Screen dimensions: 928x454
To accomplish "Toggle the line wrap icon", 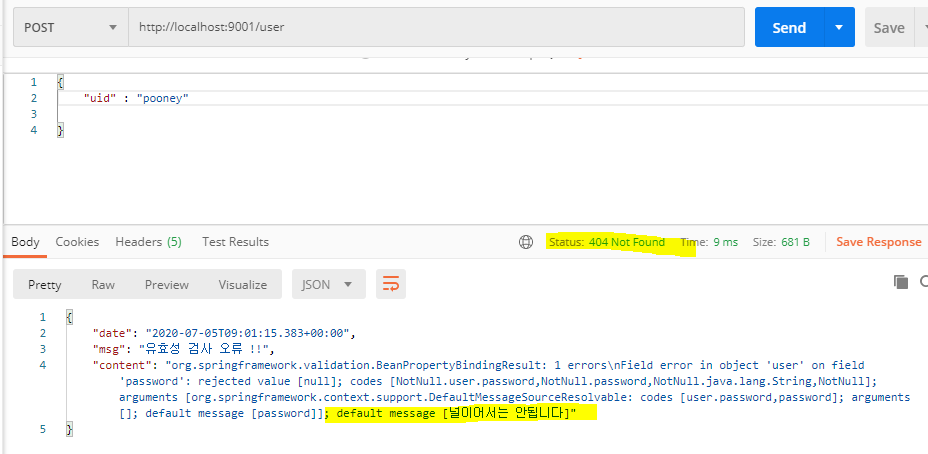I will pos(391,285).
